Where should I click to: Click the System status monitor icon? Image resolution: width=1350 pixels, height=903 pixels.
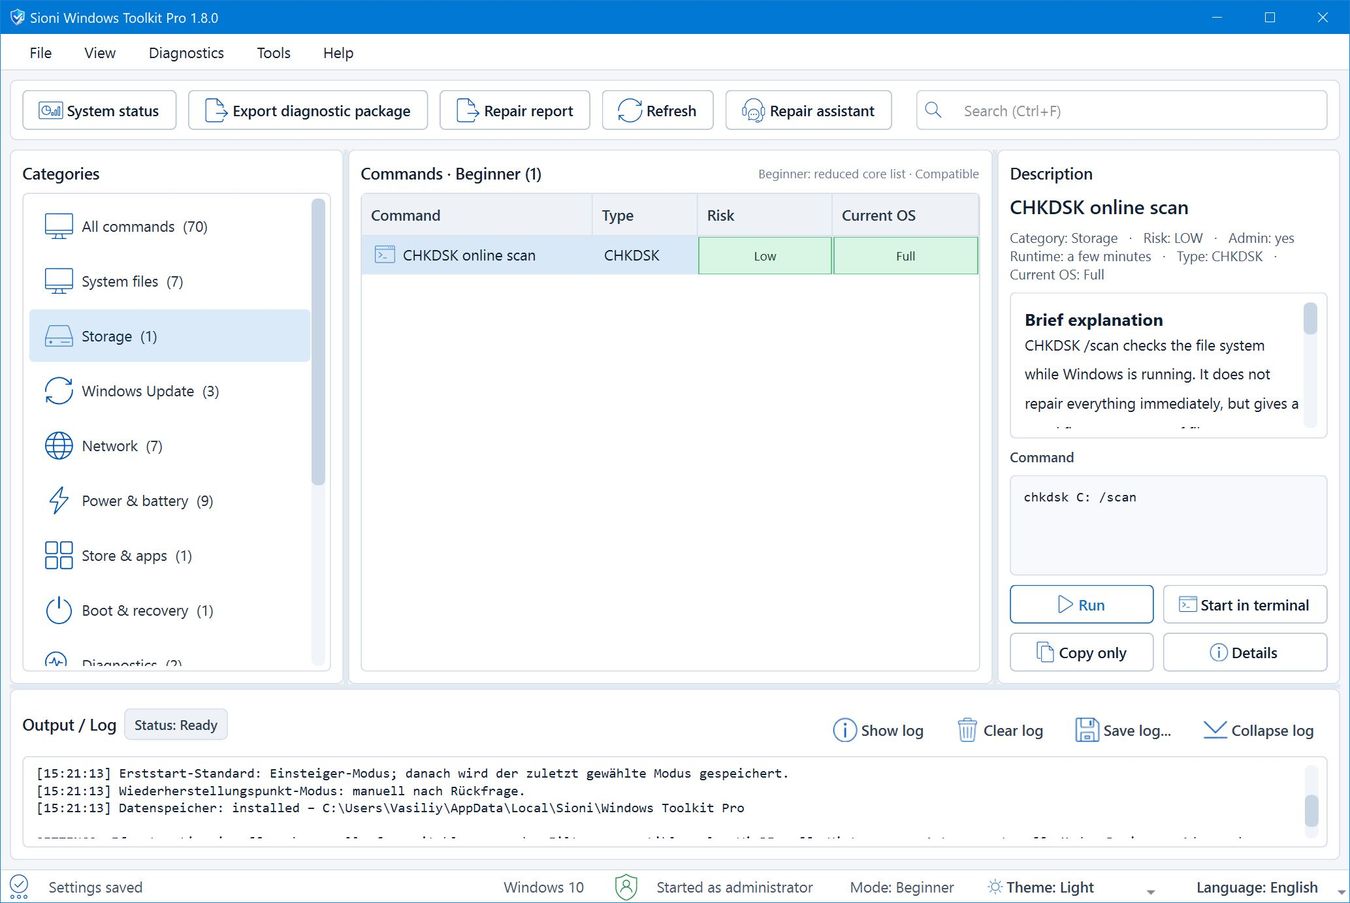click(50, 110)
